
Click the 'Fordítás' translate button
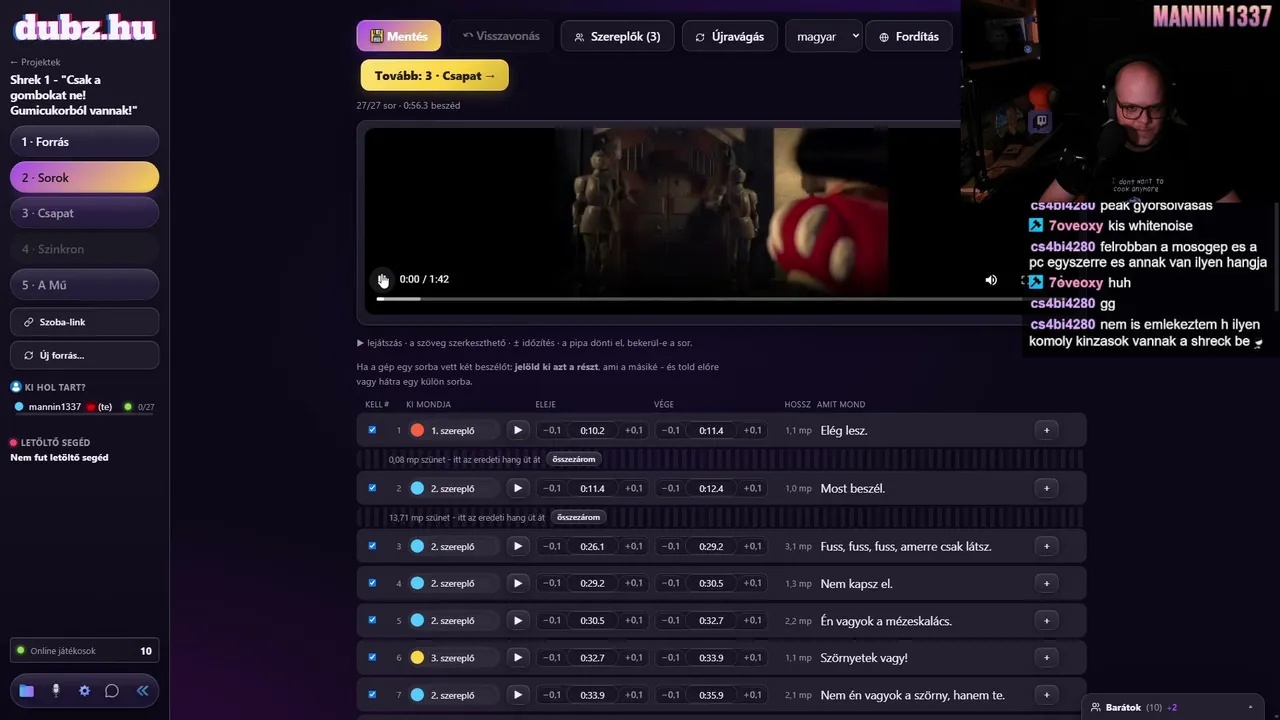point(909,37)
